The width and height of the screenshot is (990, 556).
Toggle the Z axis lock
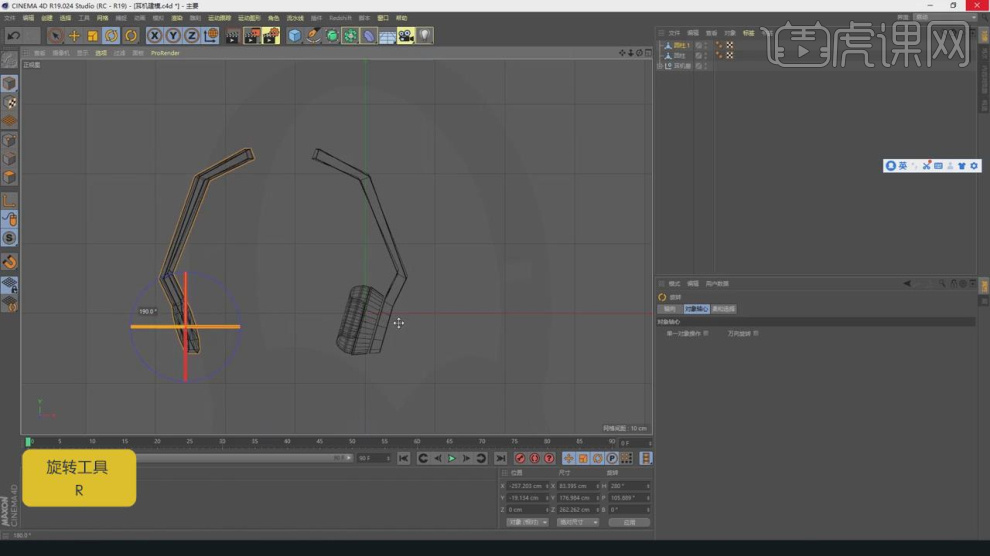[x=192, y=36]
